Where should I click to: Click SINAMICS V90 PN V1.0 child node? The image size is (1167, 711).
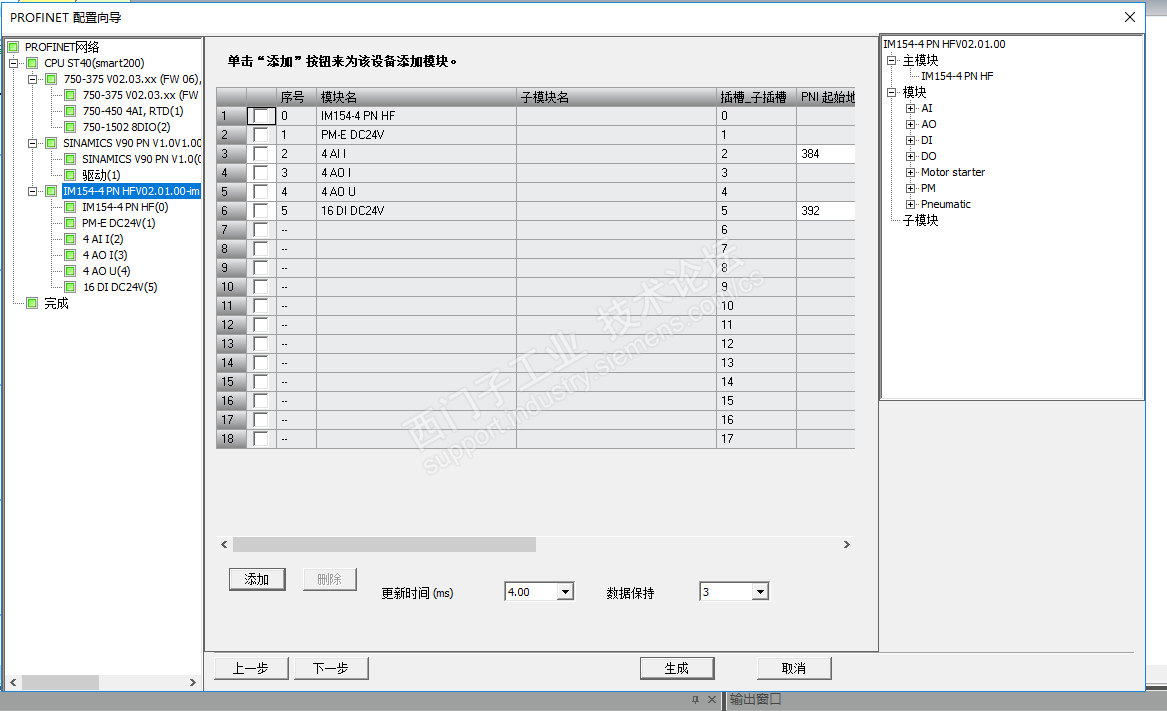[141, 159]
